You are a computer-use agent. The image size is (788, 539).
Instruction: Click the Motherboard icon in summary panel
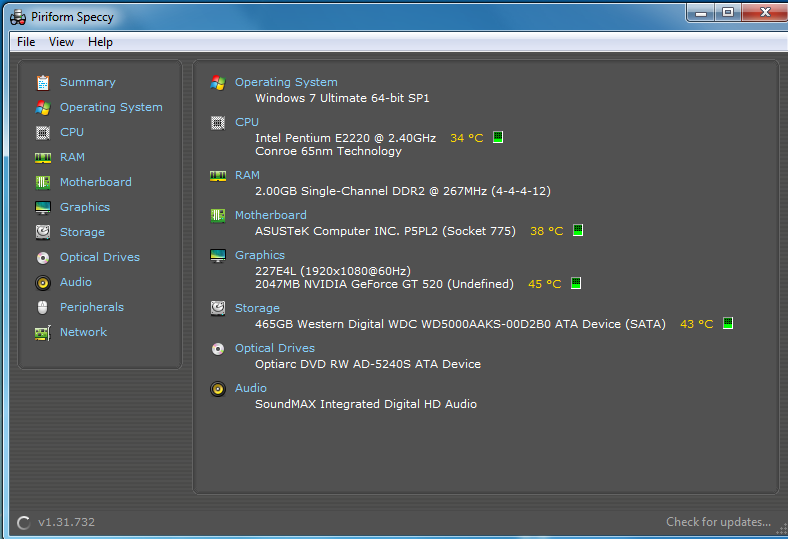pyautogui.click(x=218, y=215)
